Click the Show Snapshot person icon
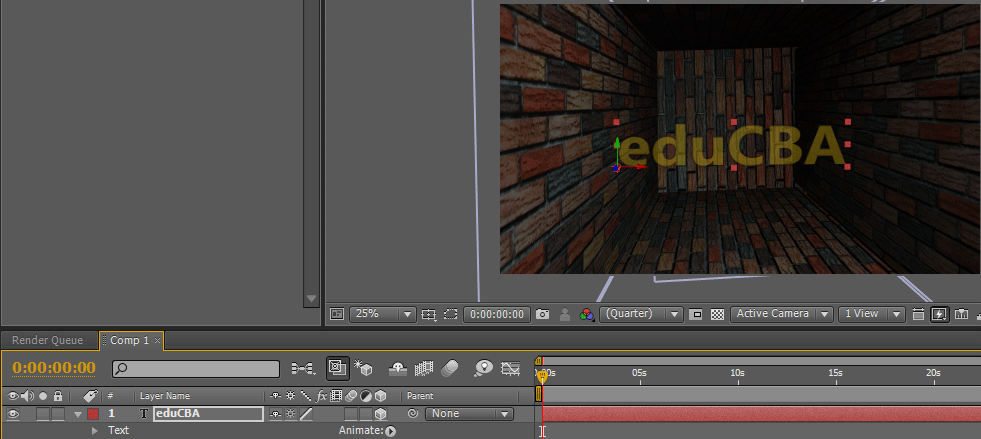This screenshot has width=981, height=439. [565, 314]
